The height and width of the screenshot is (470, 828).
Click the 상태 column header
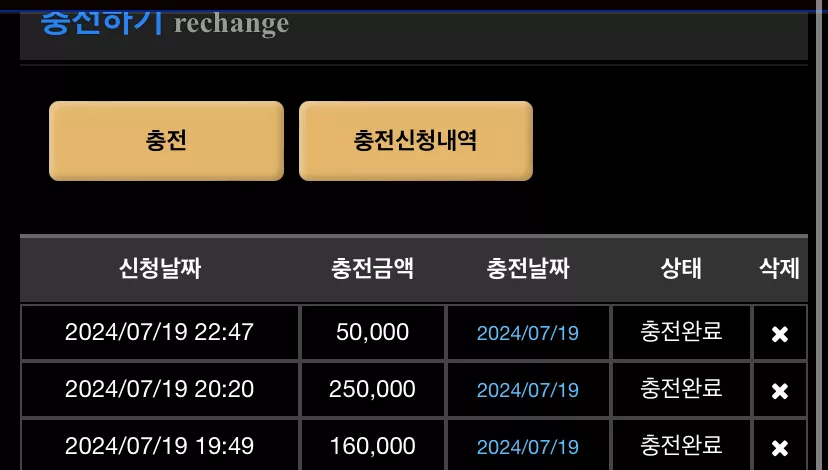pos(681,268)
